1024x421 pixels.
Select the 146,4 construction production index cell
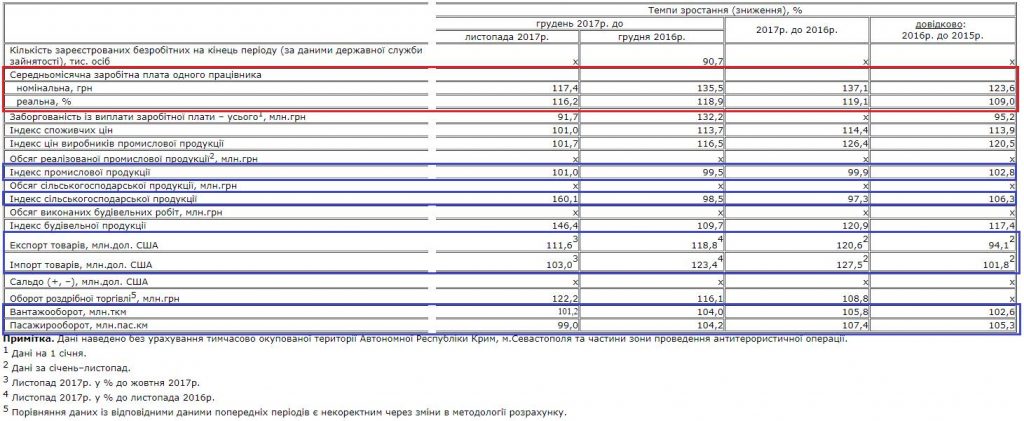tap(562, 228)
